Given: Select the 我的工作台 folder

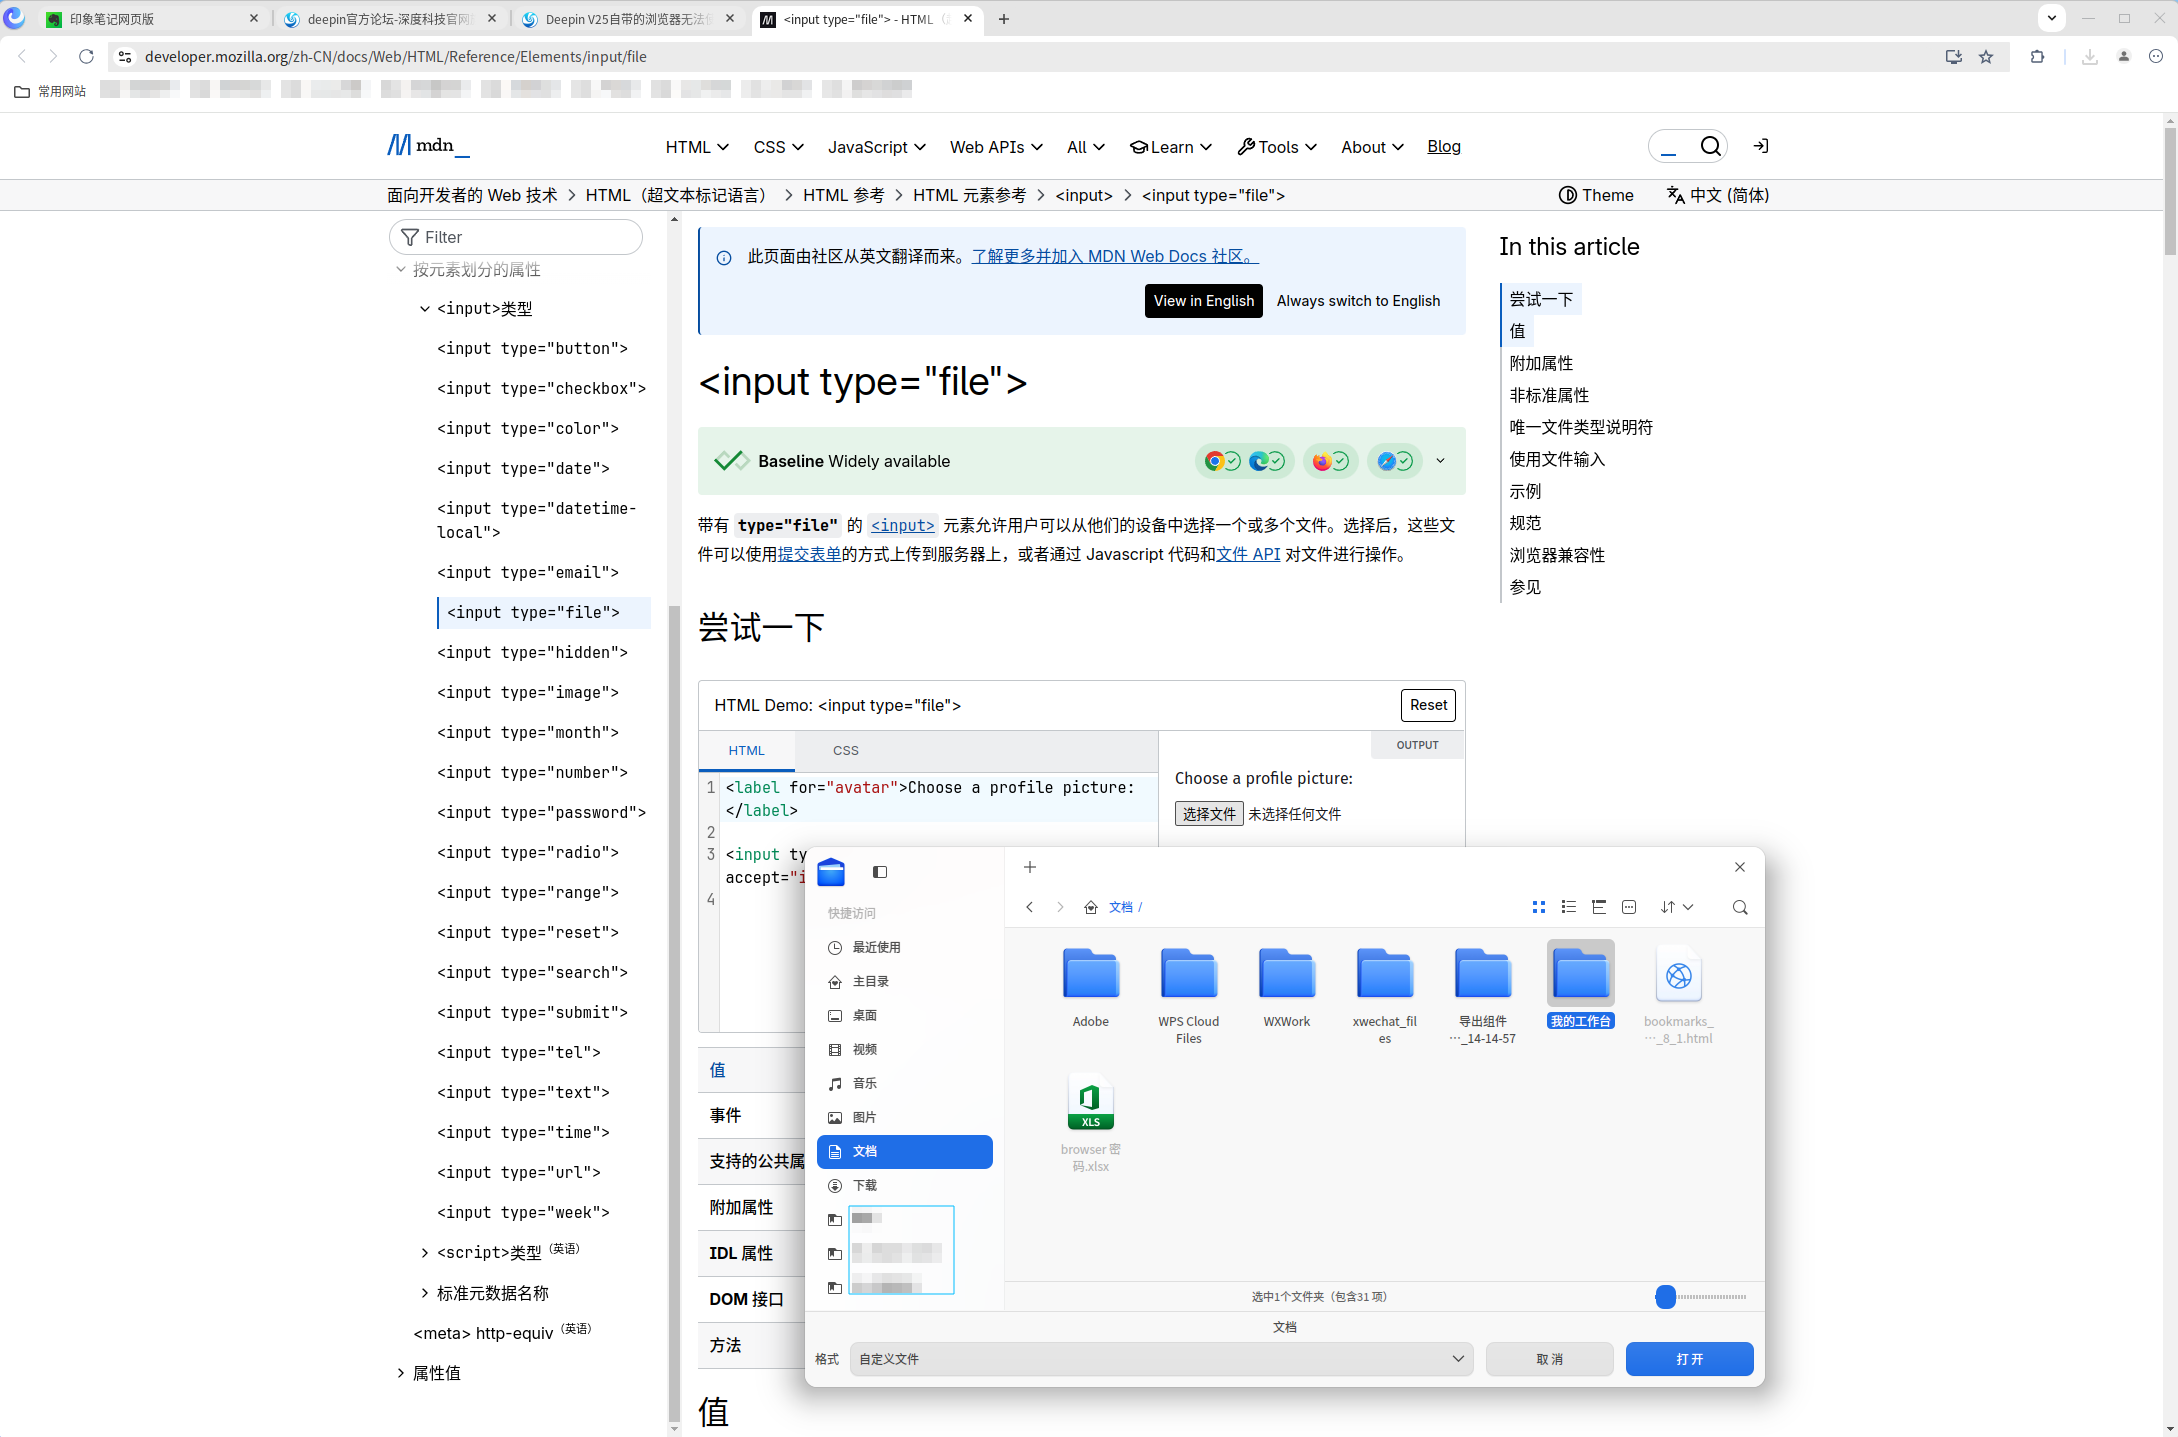Looking at the screenshot, I should click(x=1580, y=985).
